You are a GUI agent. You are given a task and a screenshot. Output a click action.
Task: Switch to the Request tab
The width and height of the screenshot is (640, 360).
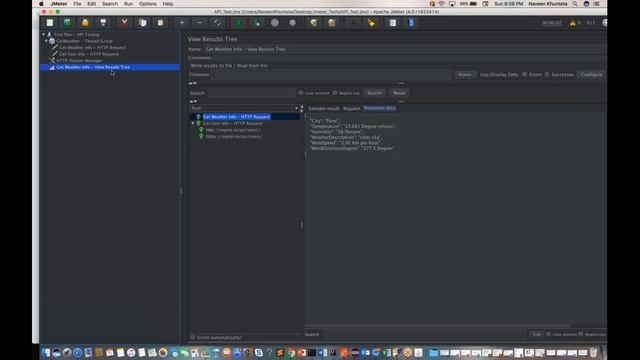click(x=351, y=109)
